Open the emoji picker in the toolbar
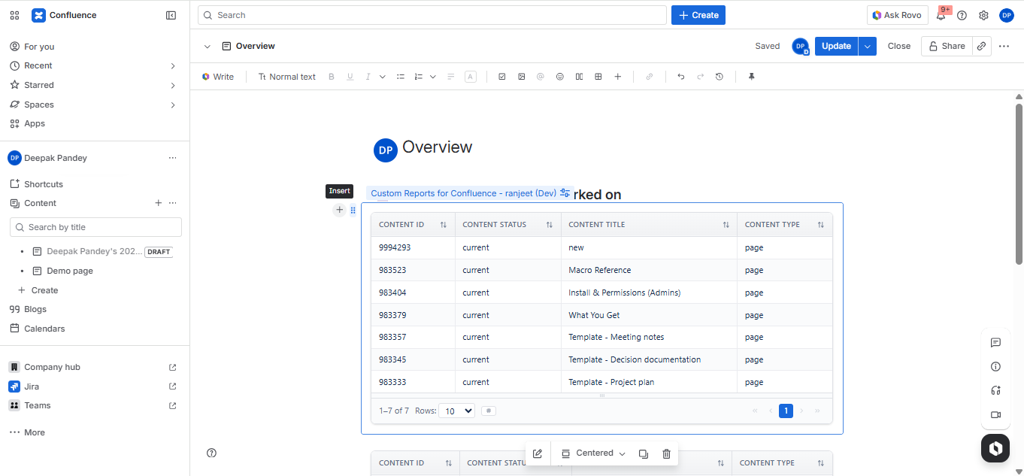Screen dimensions: 1024x476 click(x=560, y=76)
